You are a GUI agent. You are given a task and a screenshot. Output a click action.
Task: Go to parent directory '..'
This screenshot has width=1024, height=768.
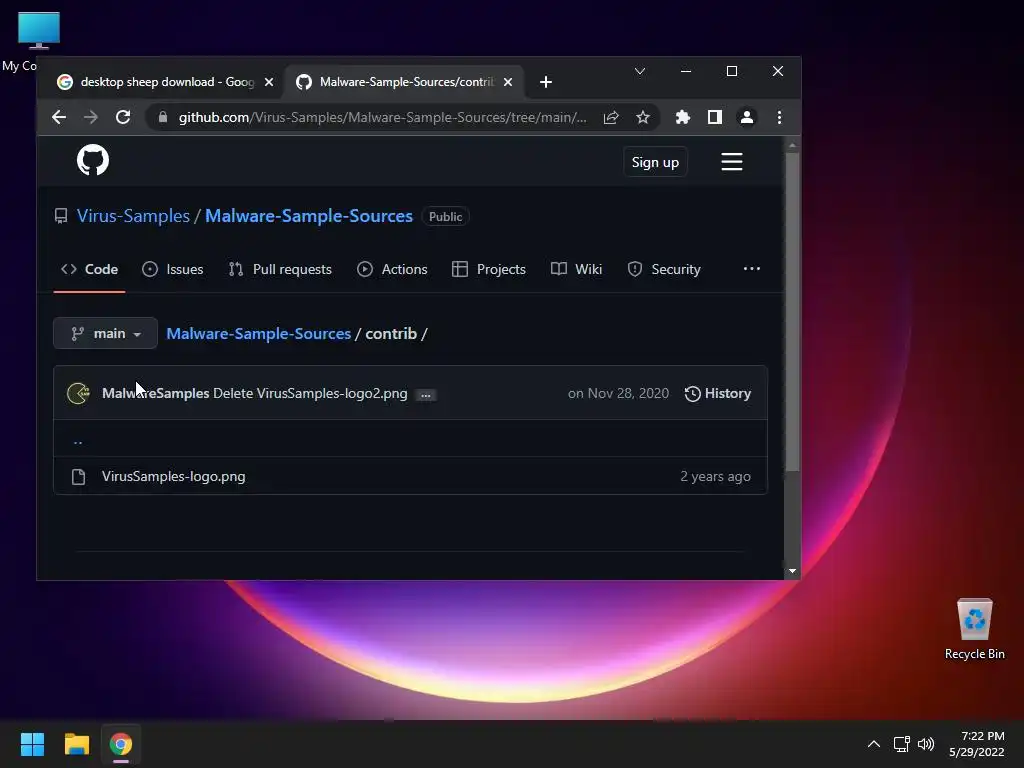click(78, 441)
